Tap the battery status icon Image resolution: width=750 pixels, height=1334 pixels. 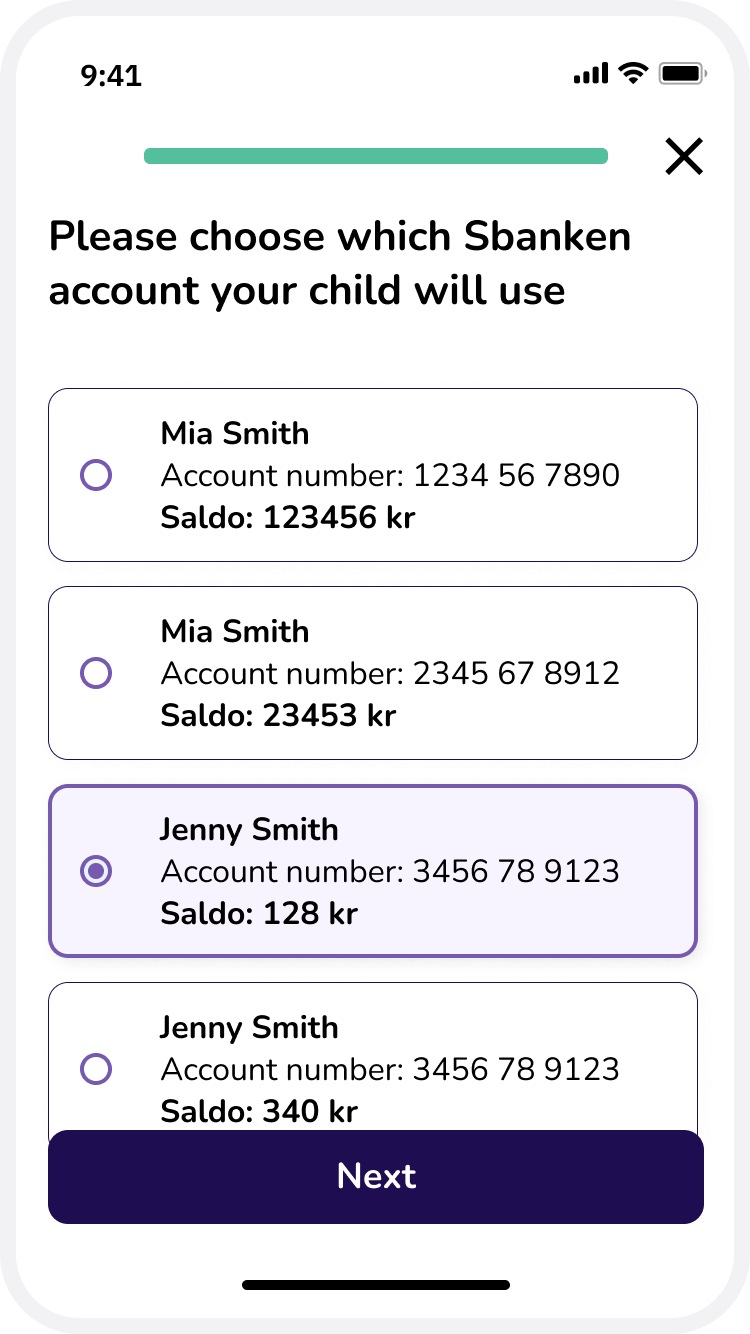[x=684, y=73]
